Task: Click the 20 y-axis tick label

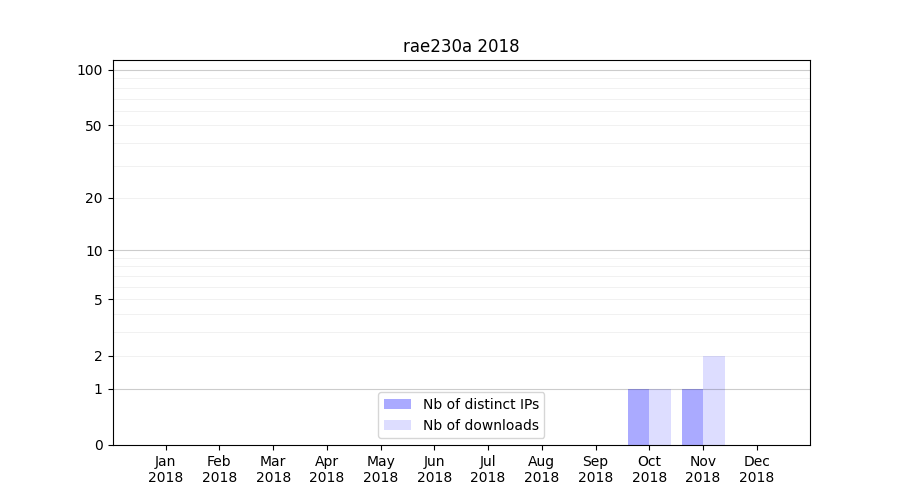Action: tap(93, 198)
